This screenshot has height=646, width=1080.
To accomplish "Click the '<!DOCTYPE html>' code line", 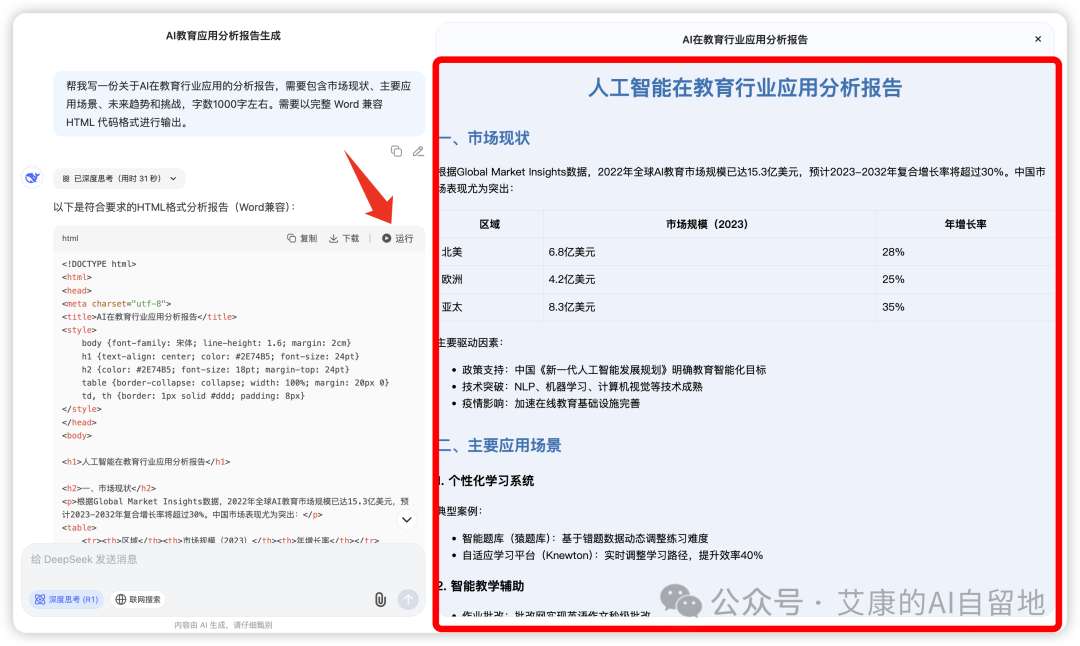I will (x=99, y=264).
